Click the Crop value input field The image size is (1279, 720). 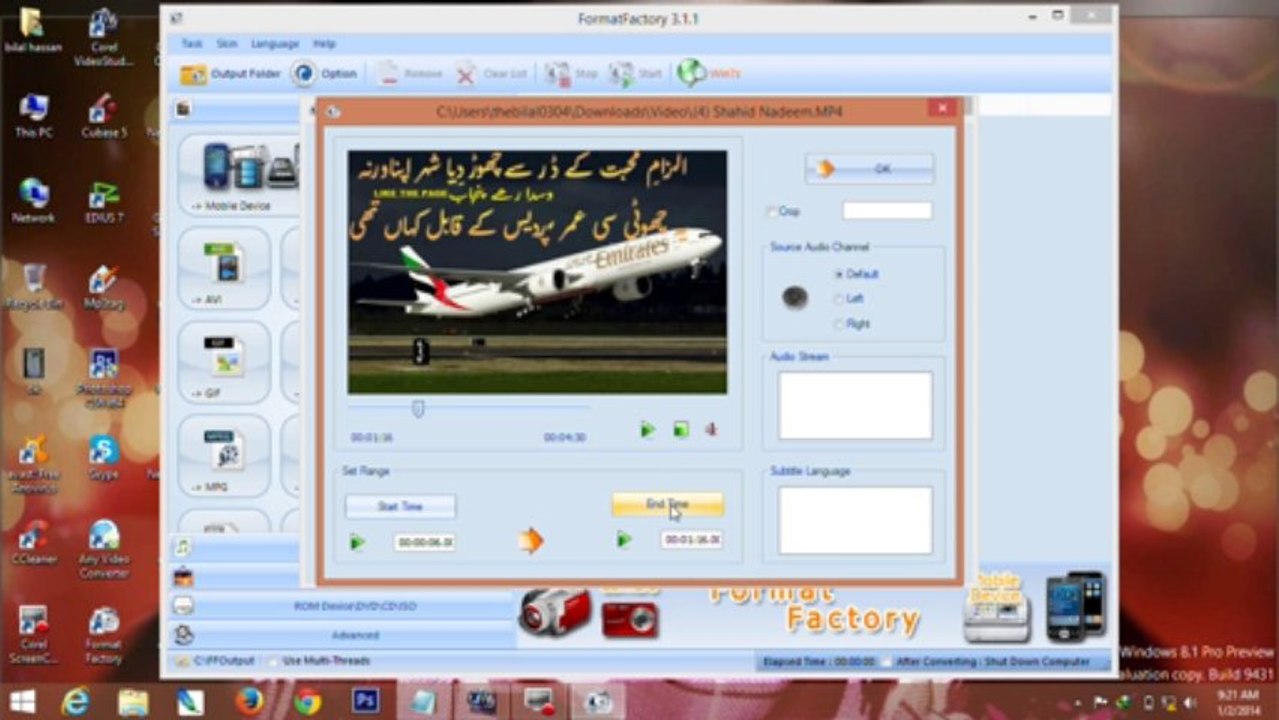pos(887,211)
